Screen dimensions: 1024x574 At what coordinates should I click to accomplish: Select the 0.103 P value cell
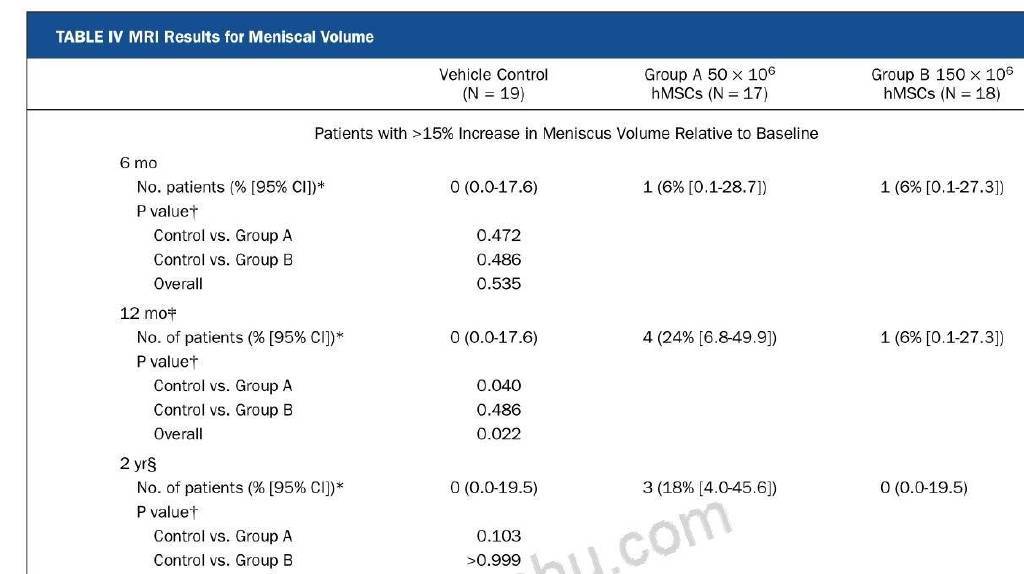[x=498, y=535]
